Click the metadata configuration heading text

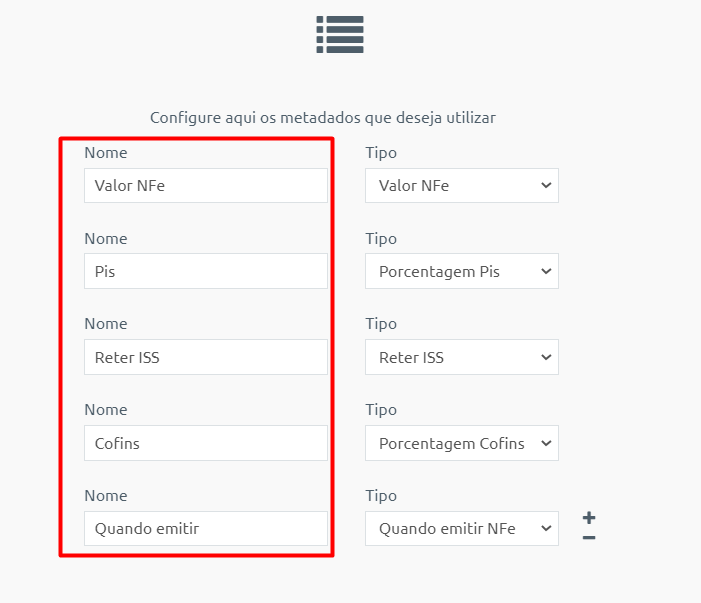coord(323,118)
